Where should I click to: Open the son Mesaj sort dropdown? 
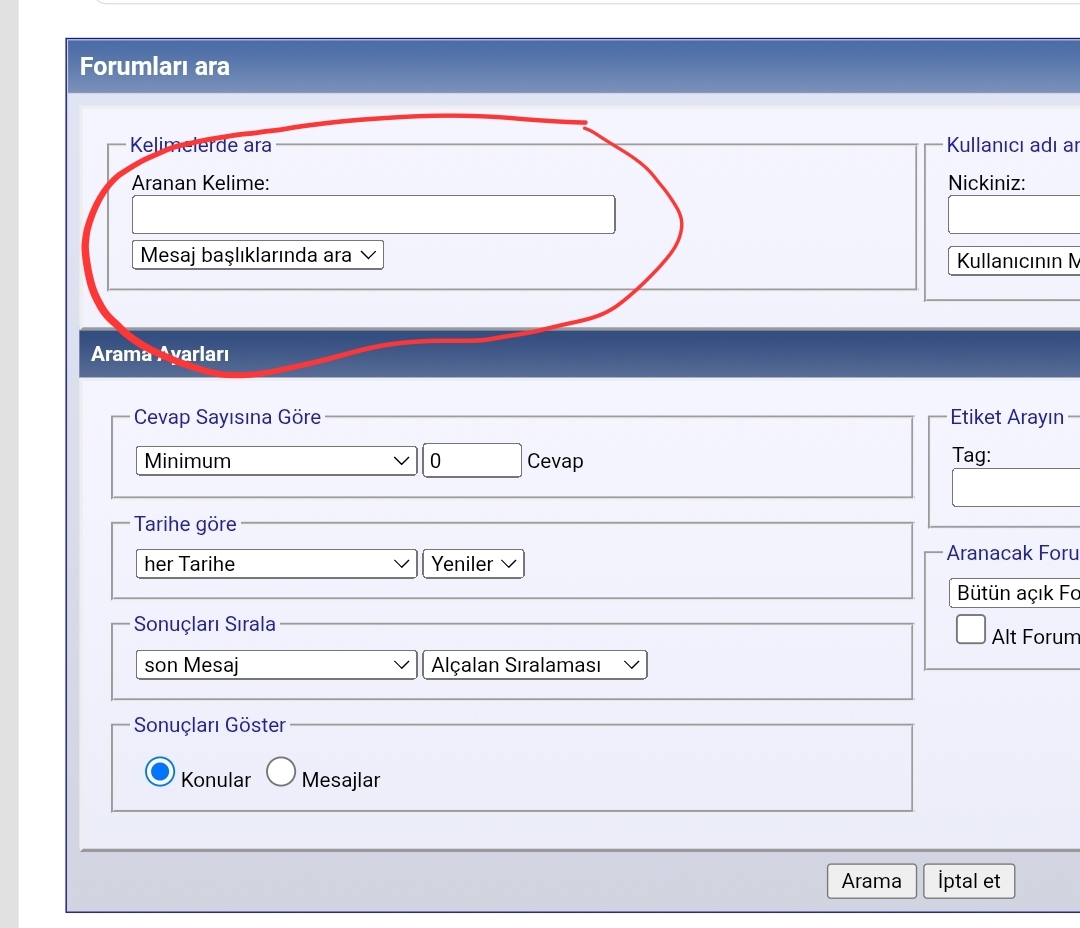pyautogui.click(x=276, y=665)
